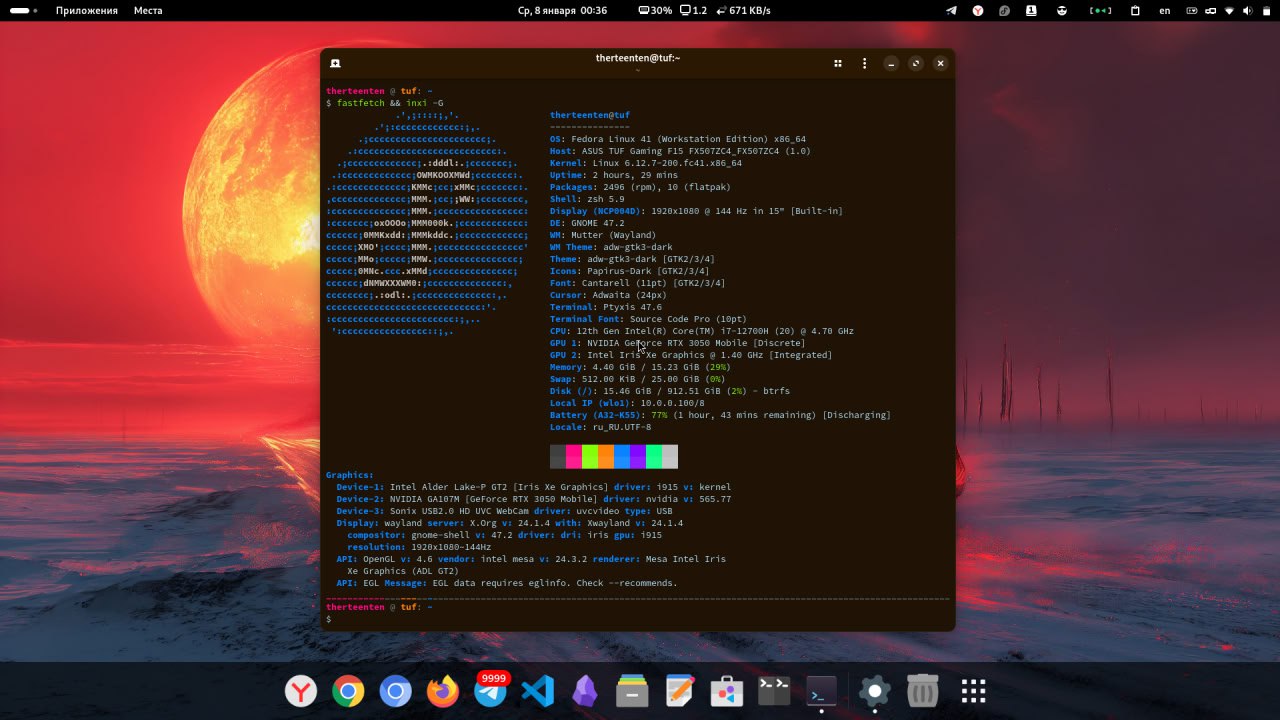Switch to the running Ptyxis terminal dock icon
This screenshot has width=1280, height=720.
[x=822, y=691]
